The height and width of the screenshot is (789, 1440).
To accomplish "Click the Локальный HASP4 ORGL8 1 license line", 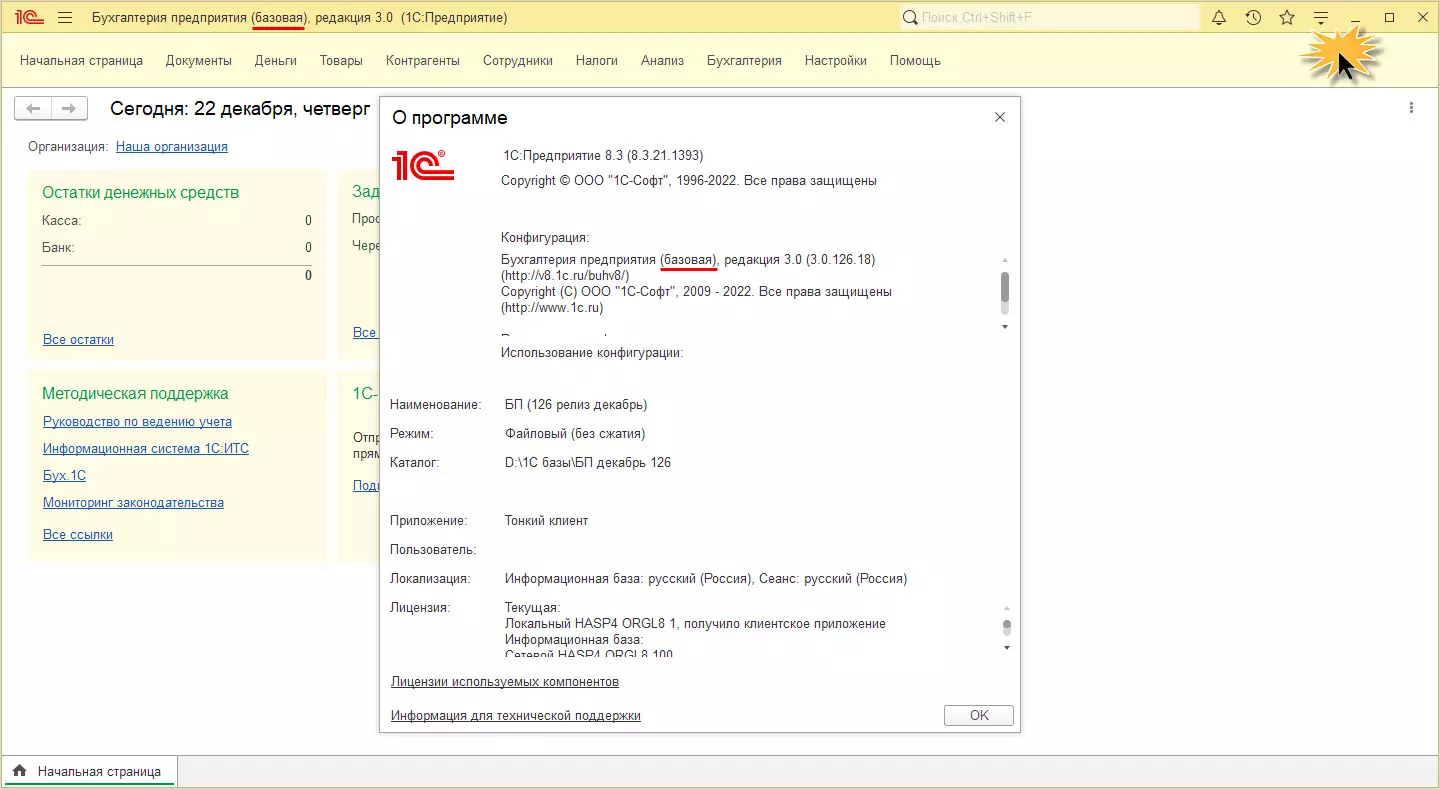I will tap(695, 623).
